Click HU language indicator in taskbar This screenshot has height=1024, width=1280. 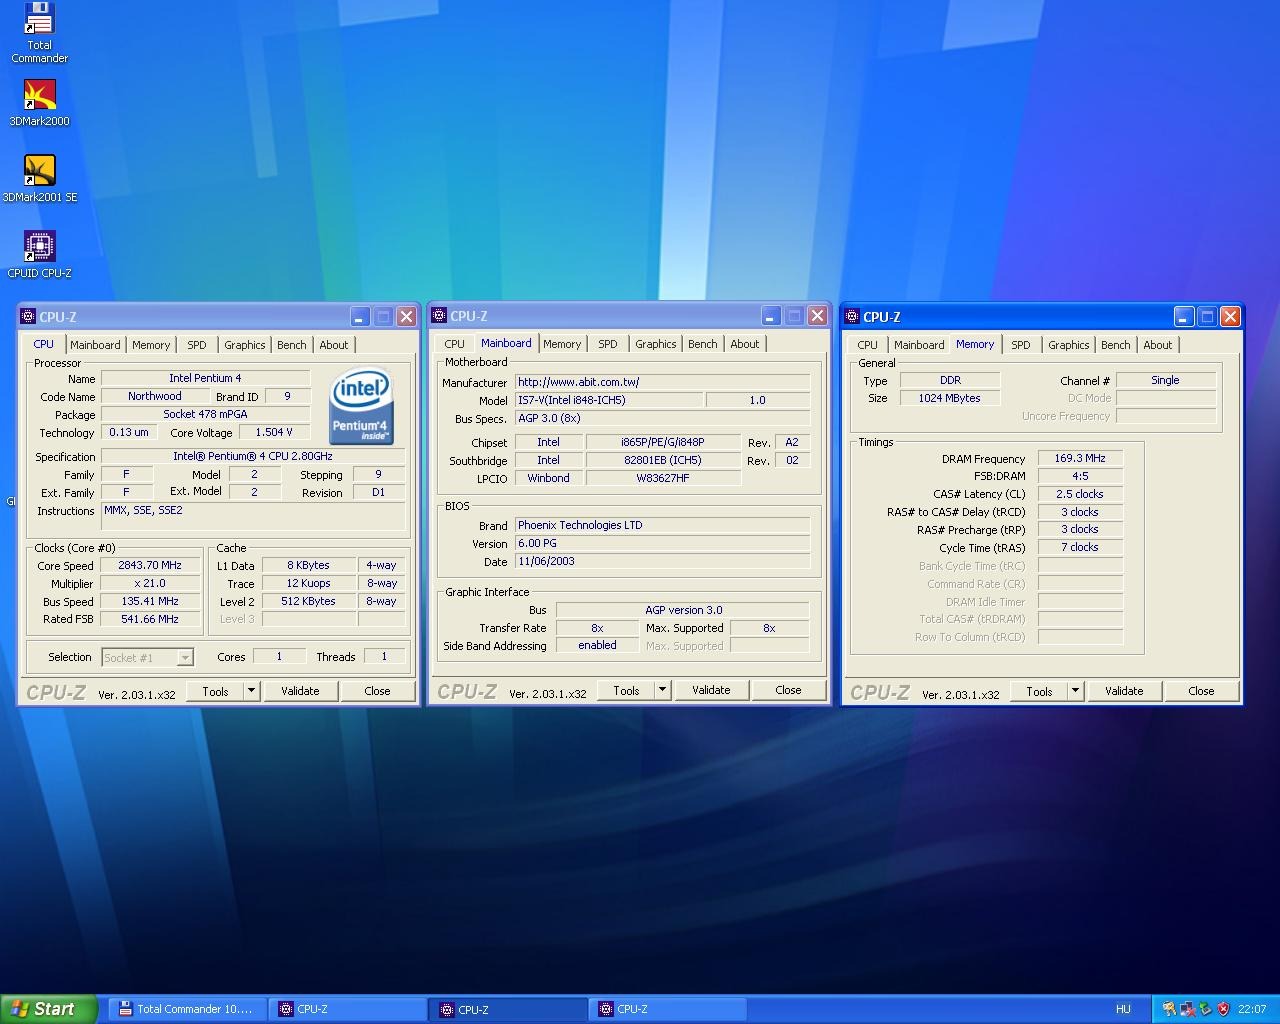click(1123, 1009)
